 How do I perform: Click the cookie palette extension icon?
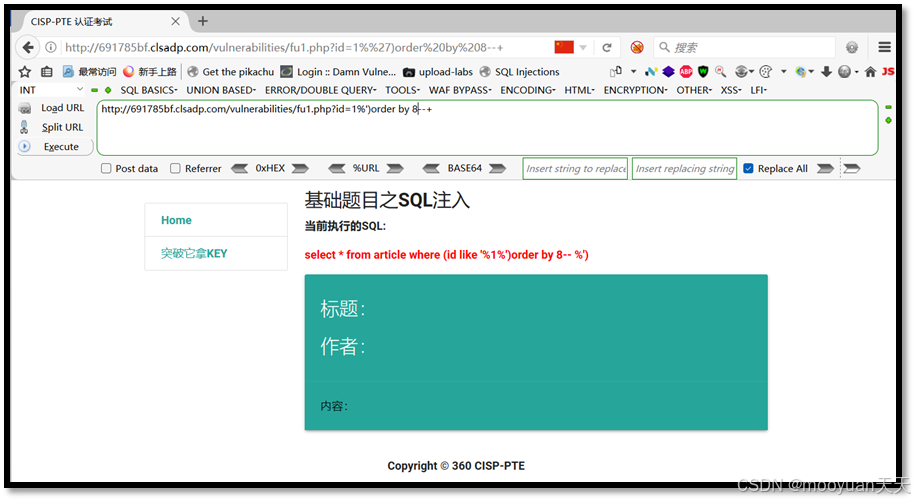(766, 72)
